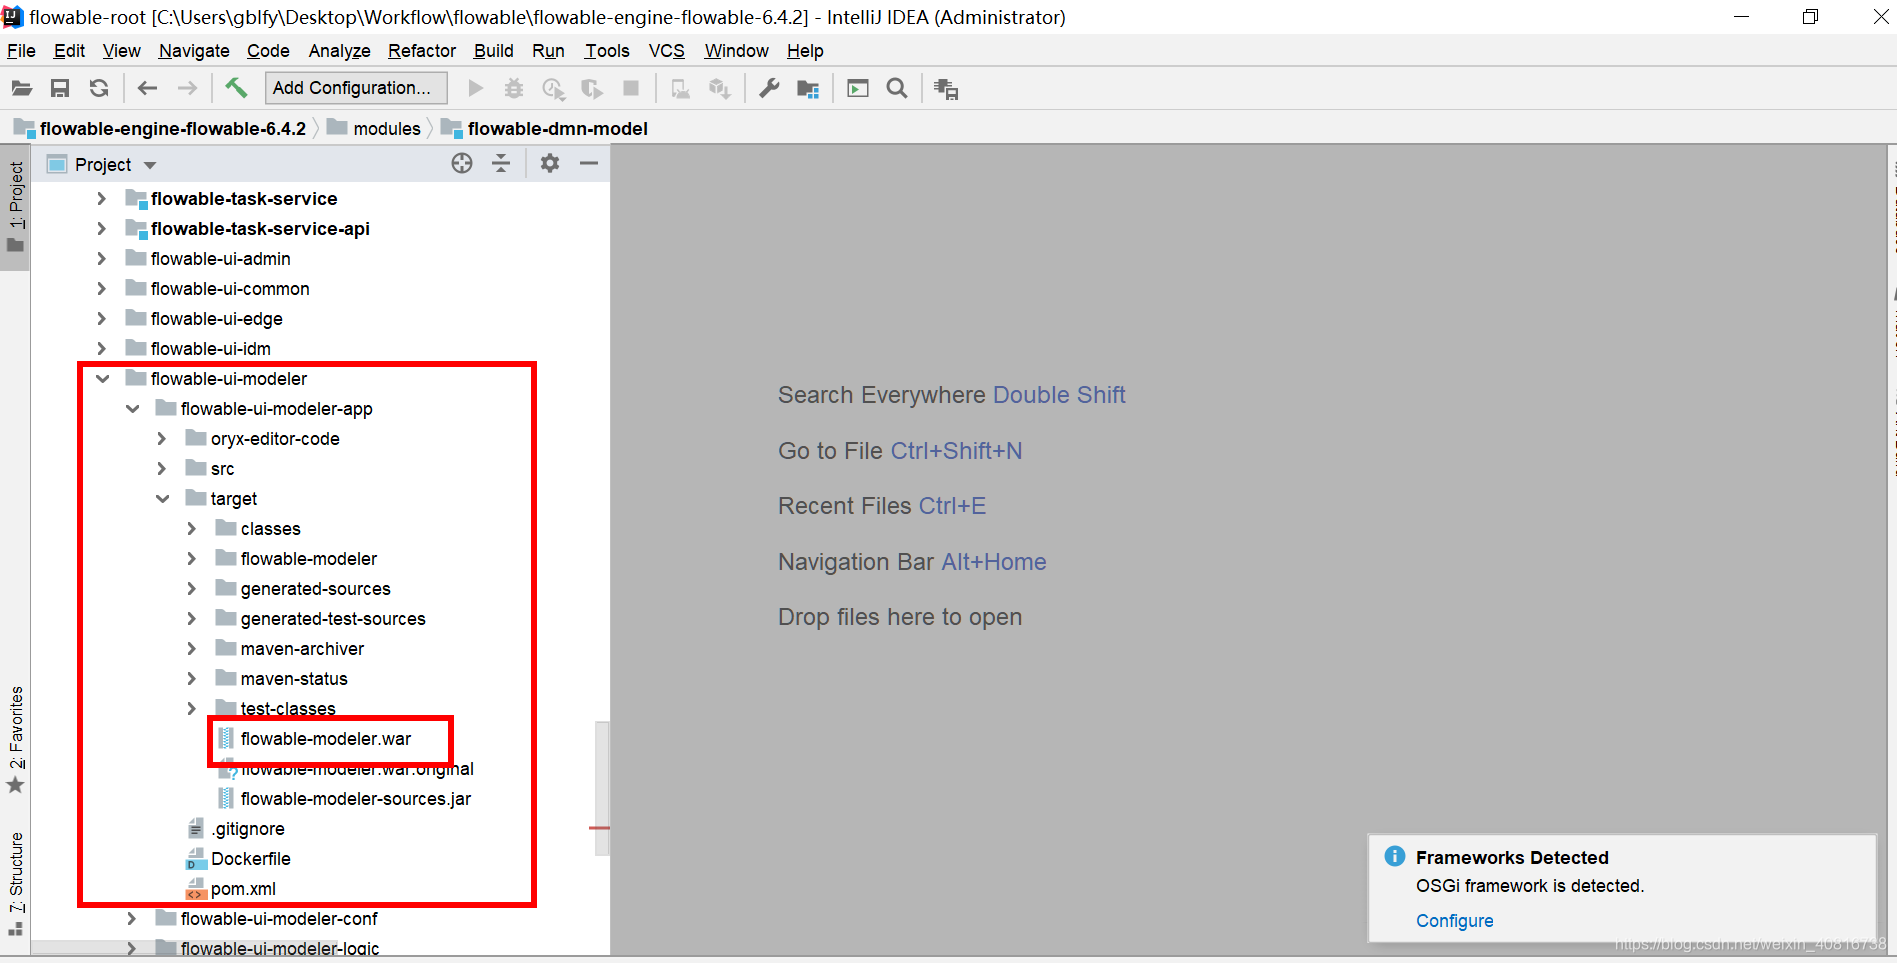This screenshot has height=963, width=1897.
Task: Open Project panel gear options
Action: click(x=550, y=163)
